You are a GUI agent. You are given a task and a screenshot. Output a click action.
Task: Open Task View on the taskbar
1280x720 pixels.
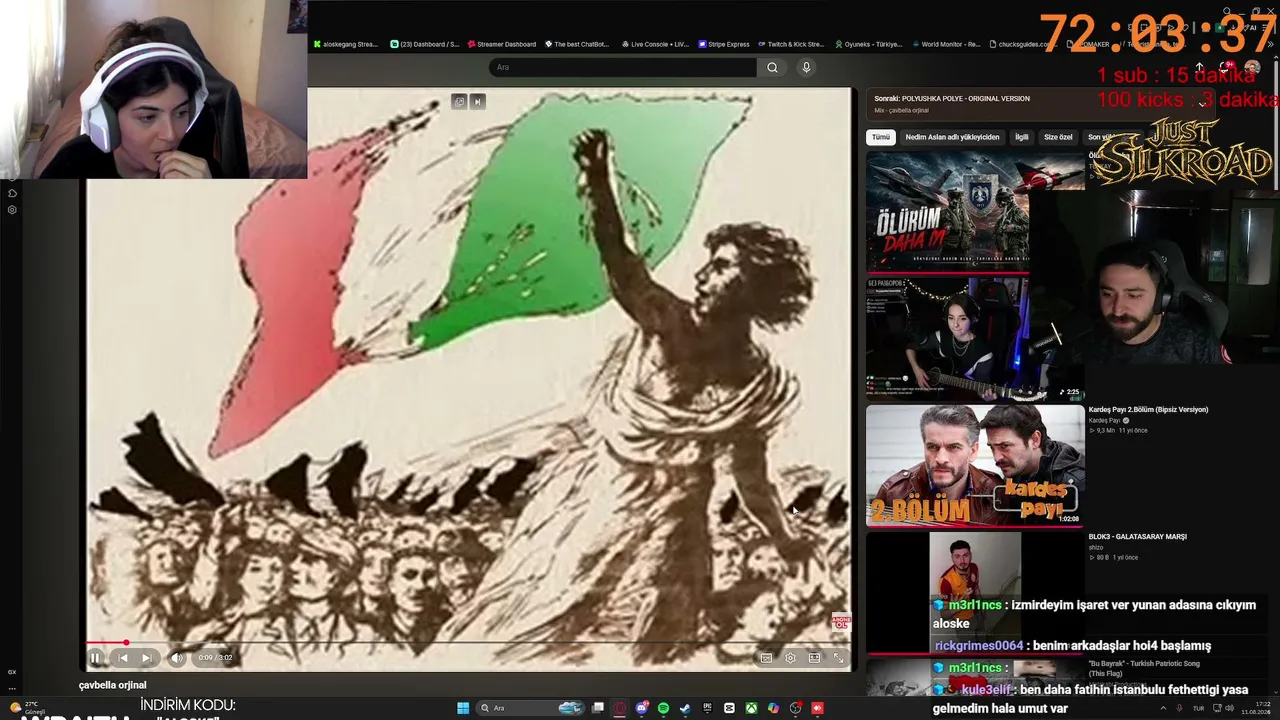click(598, 708)
